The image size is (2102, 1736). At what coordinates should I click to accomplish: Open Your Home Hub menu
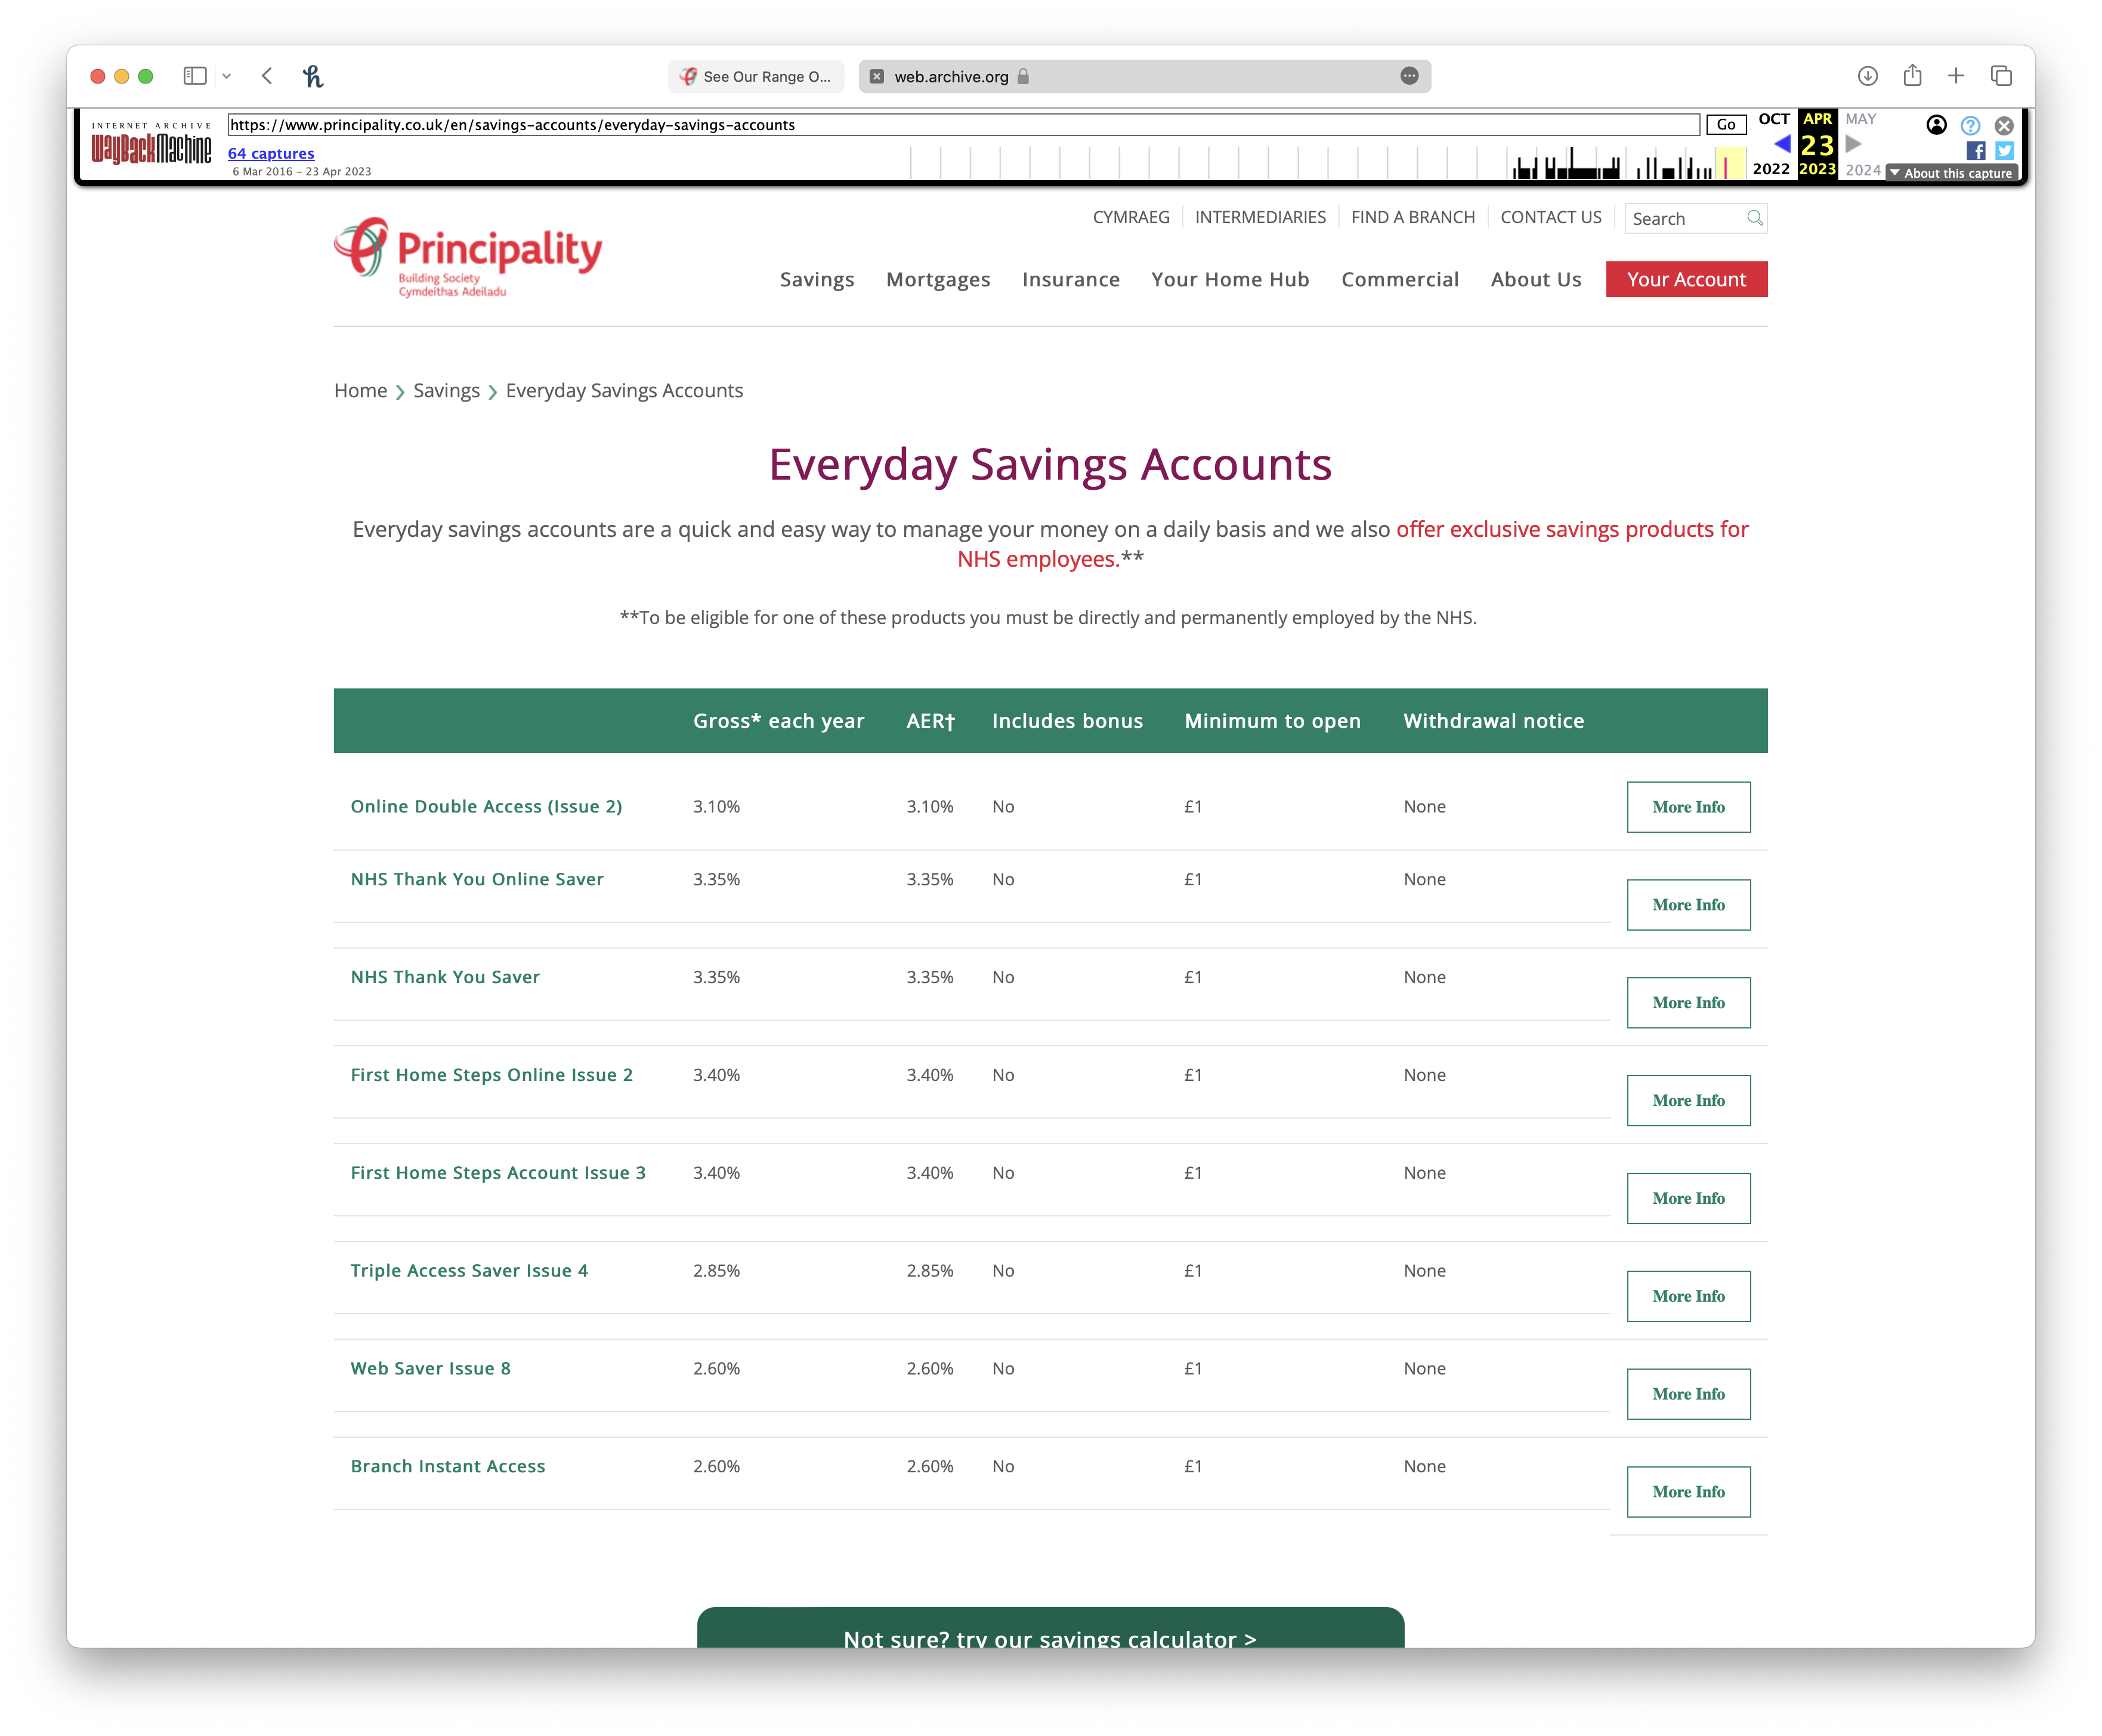point(1230,279)
